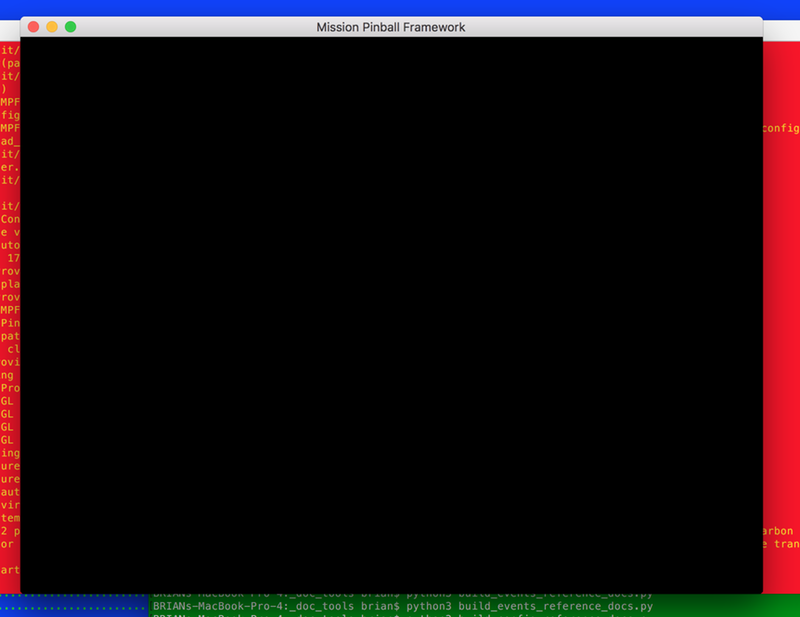Click the 'Pro' line in left red terminal

pyautogui.click(x=9, y=387)
